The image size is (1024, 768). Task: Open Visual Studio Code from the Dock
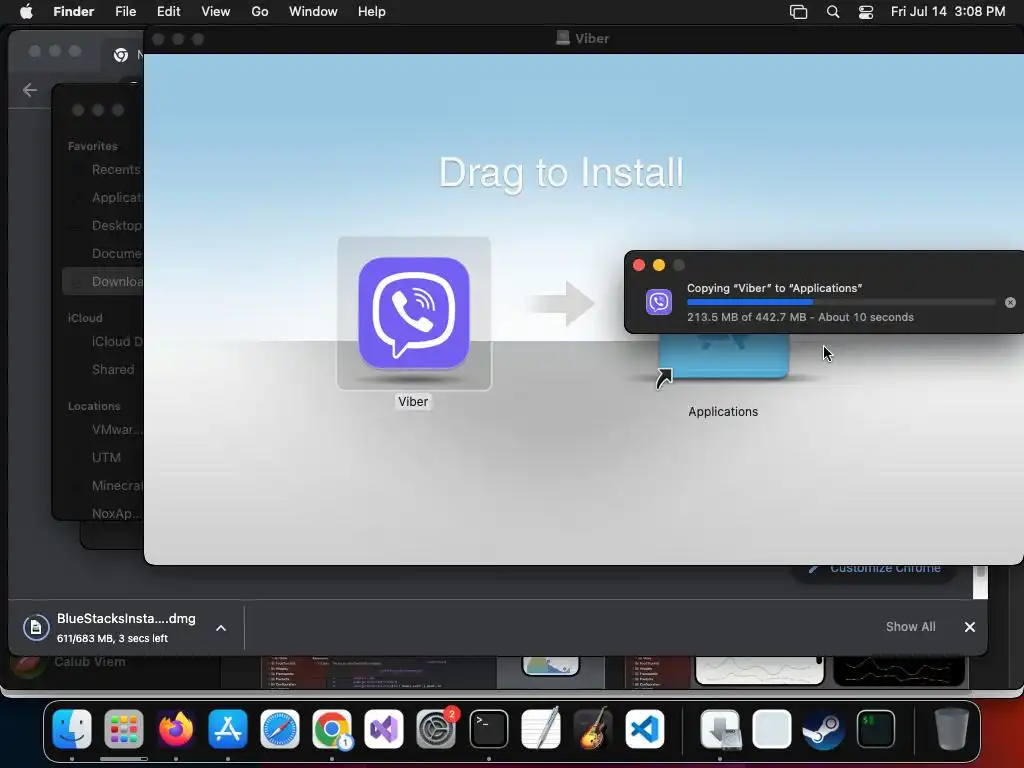click(x=645, y=729)
